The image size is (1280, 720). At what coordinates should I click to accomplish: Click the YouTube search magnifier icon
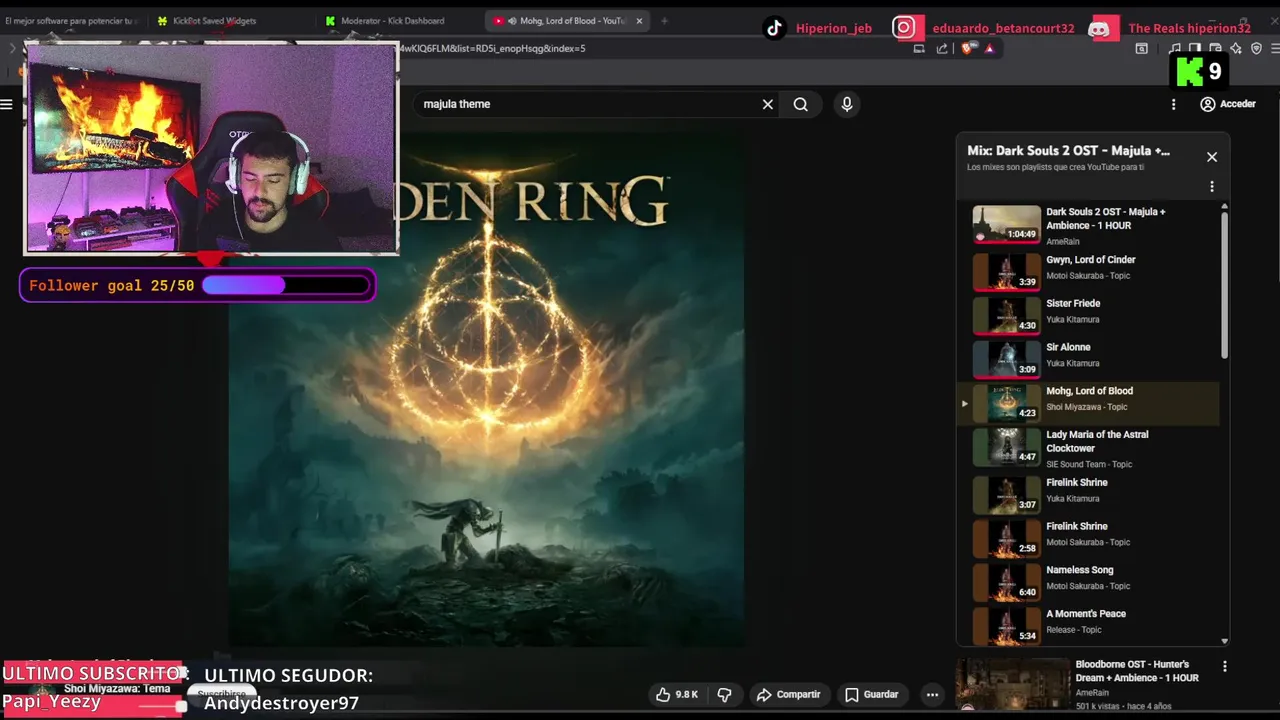coord(800,104)
